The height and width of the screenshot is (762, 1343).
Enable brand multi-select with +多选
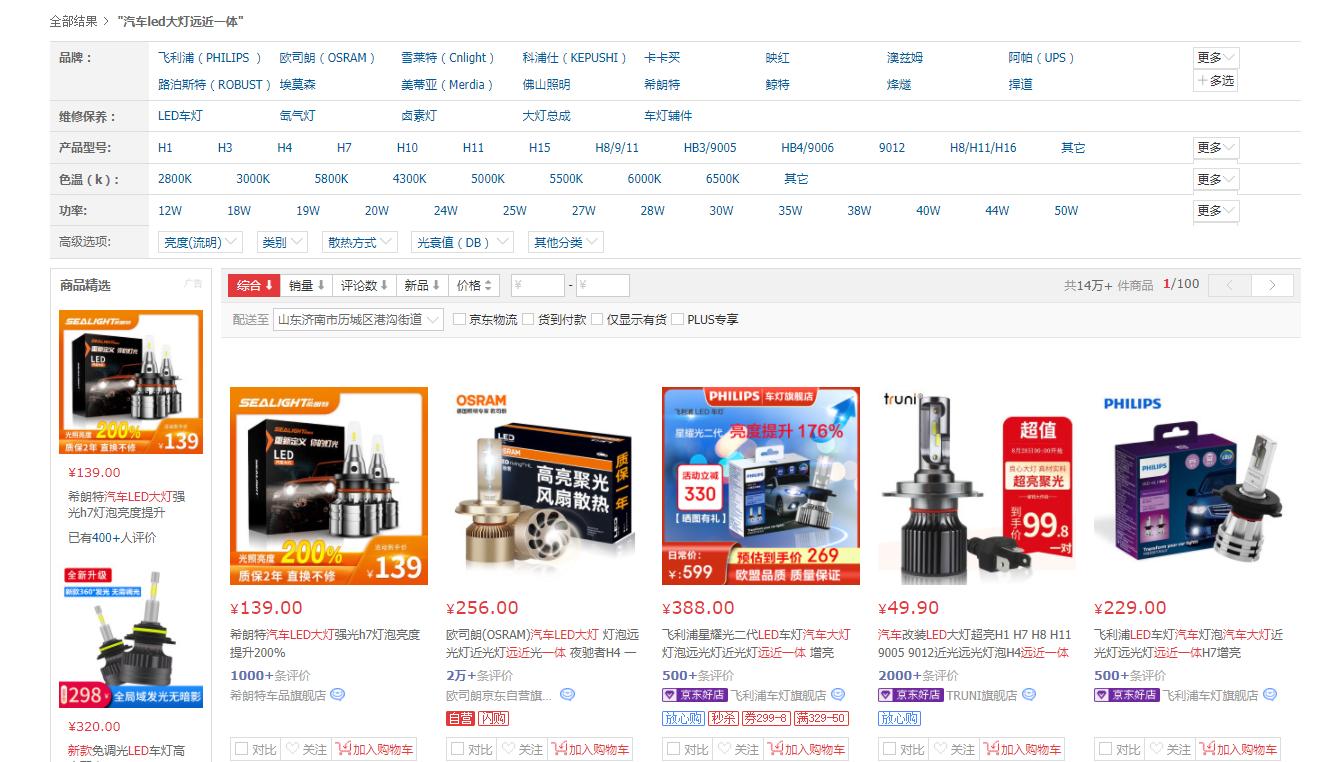[x=1216, y=81]
